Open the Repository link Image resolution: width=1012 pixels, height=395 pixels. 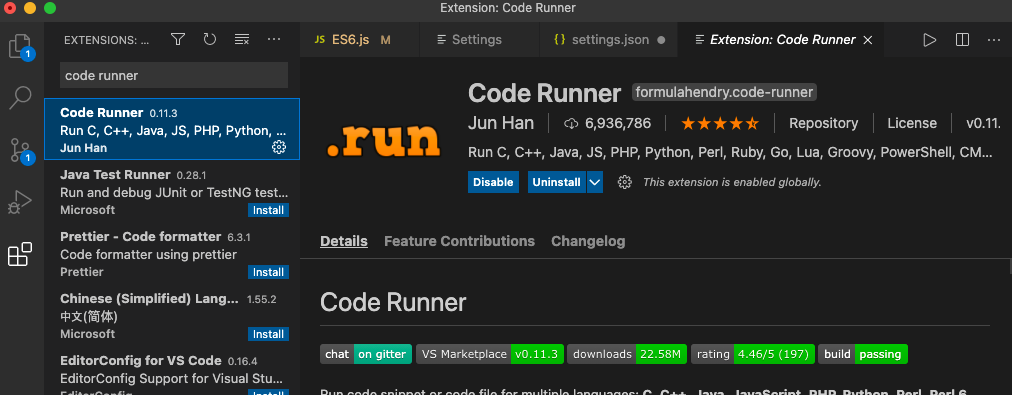pyautogui.click(x=824, y=123)
